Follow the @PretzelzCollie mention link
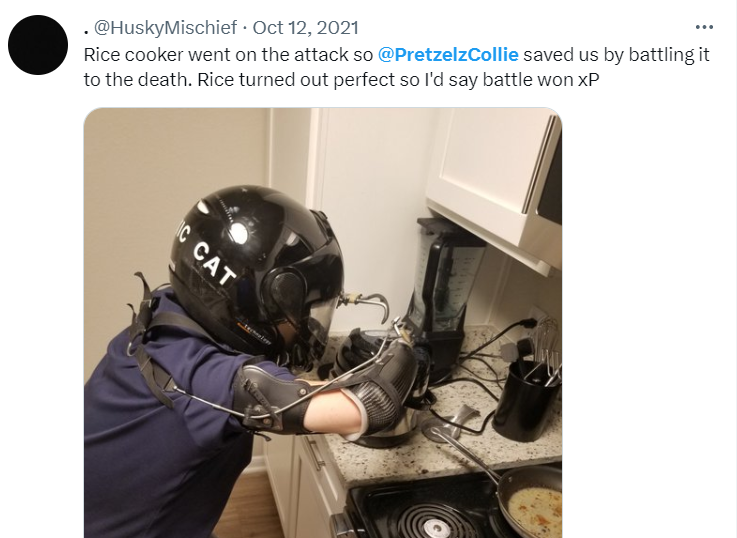The image size is (737, 538). click(448, 55)
